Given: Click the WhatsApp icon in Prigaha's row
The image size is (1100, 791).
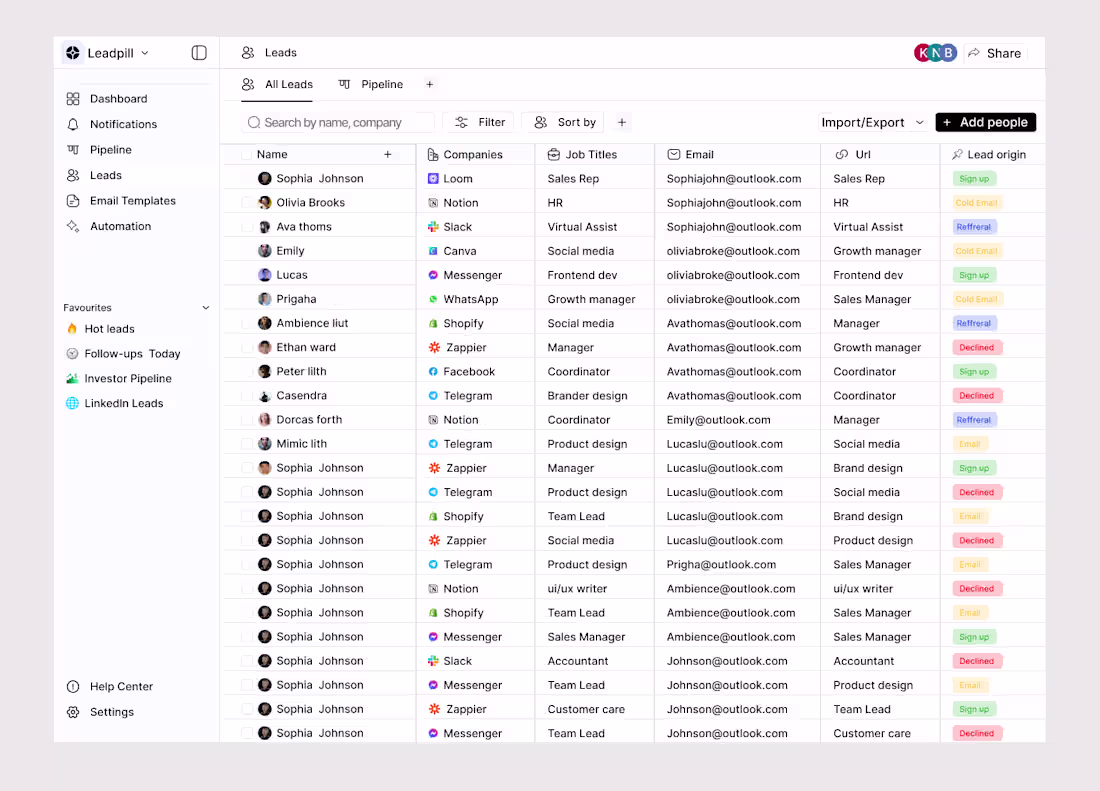Looking at the screenshot, I should click(x=434, y=298).
